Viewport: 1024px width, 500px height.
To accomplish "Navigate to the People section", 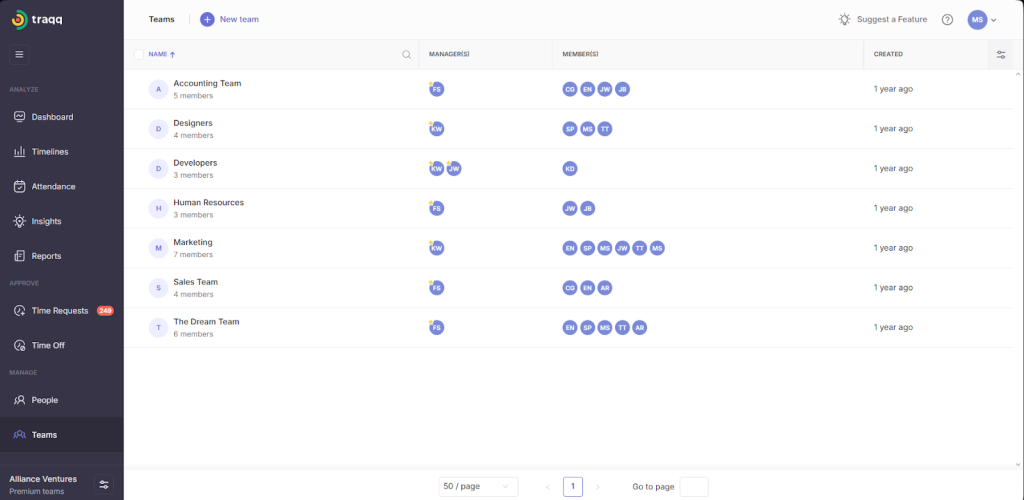I will point(44,400).
